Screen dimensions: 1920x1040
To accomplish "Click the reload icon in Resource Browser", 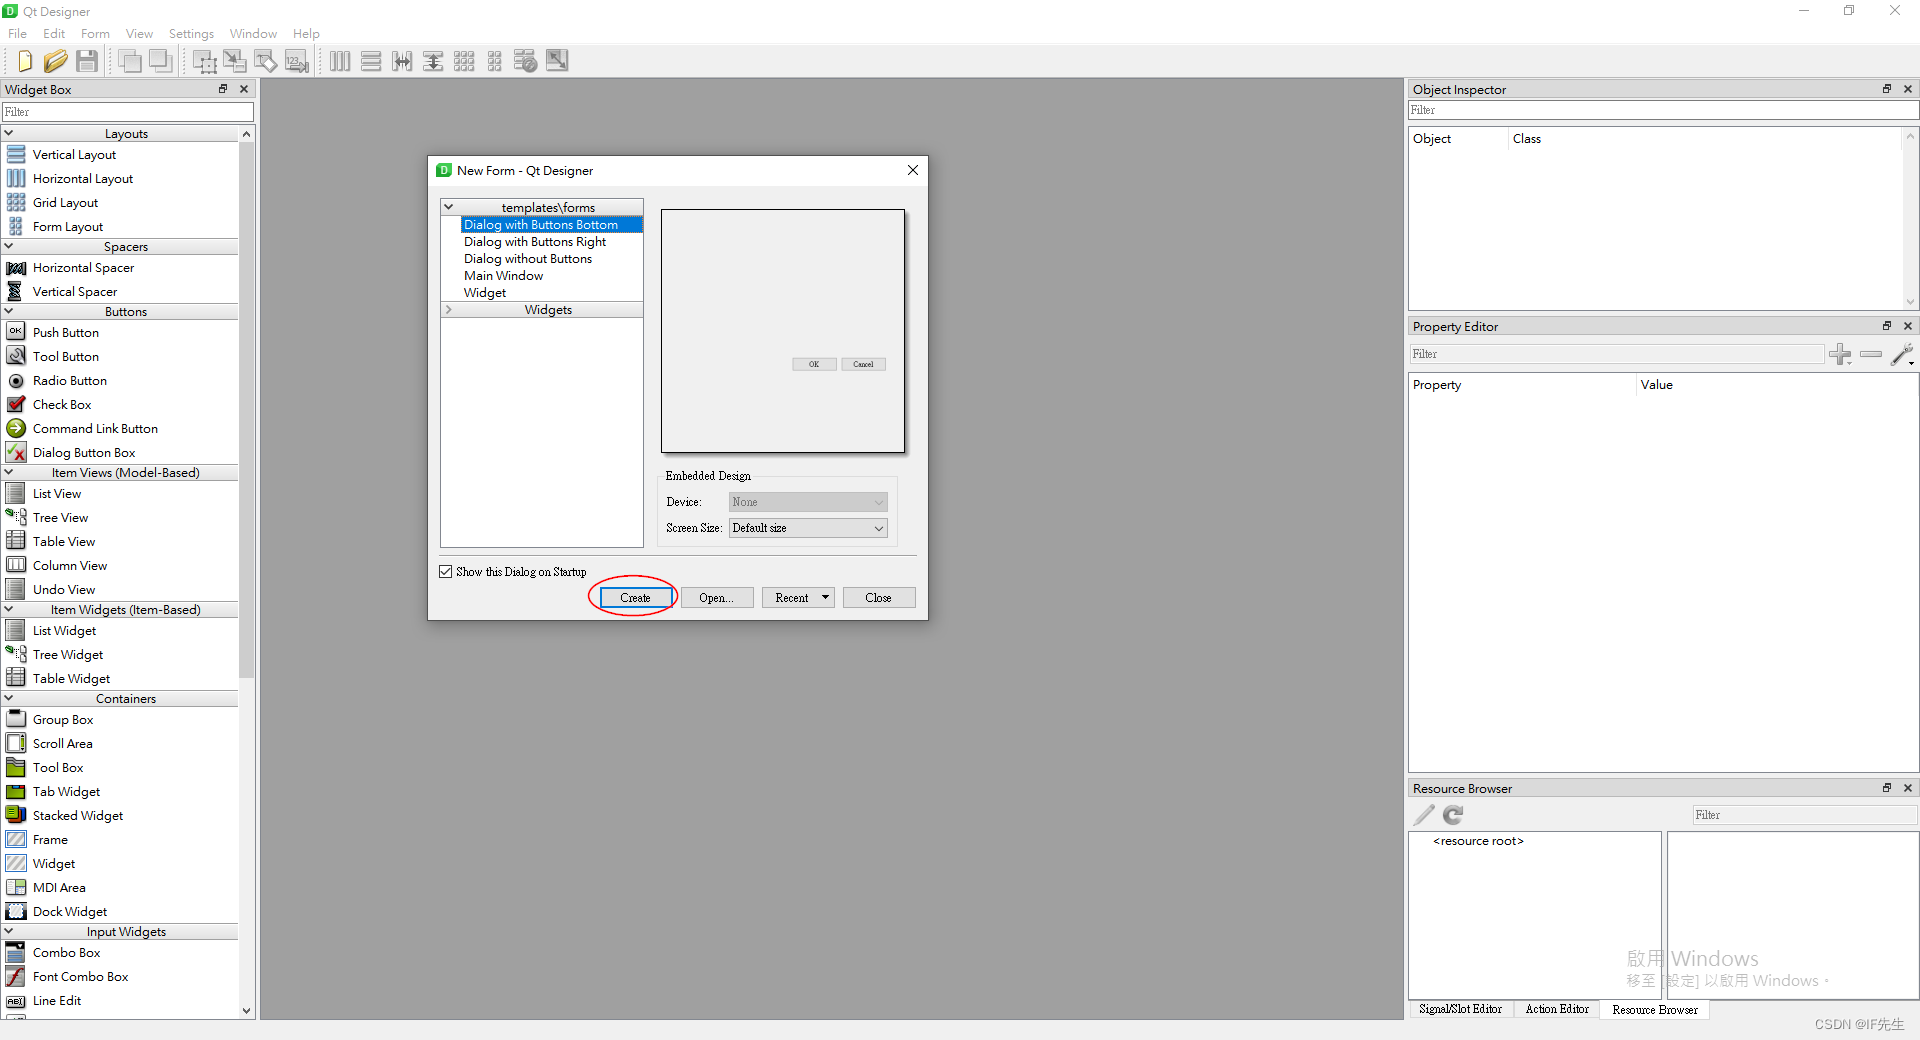I will click(1454, 815).
